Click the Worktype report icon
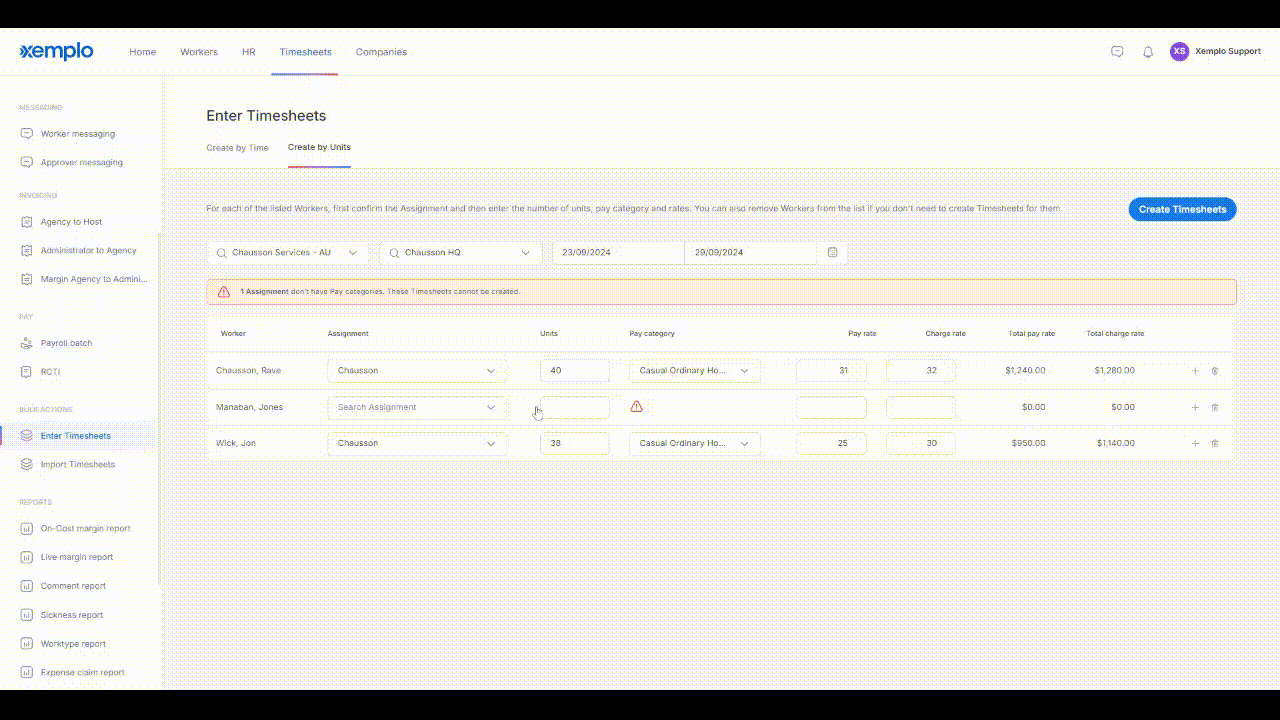The width and height of the screenshot is (1280, 720). (27, 644)
